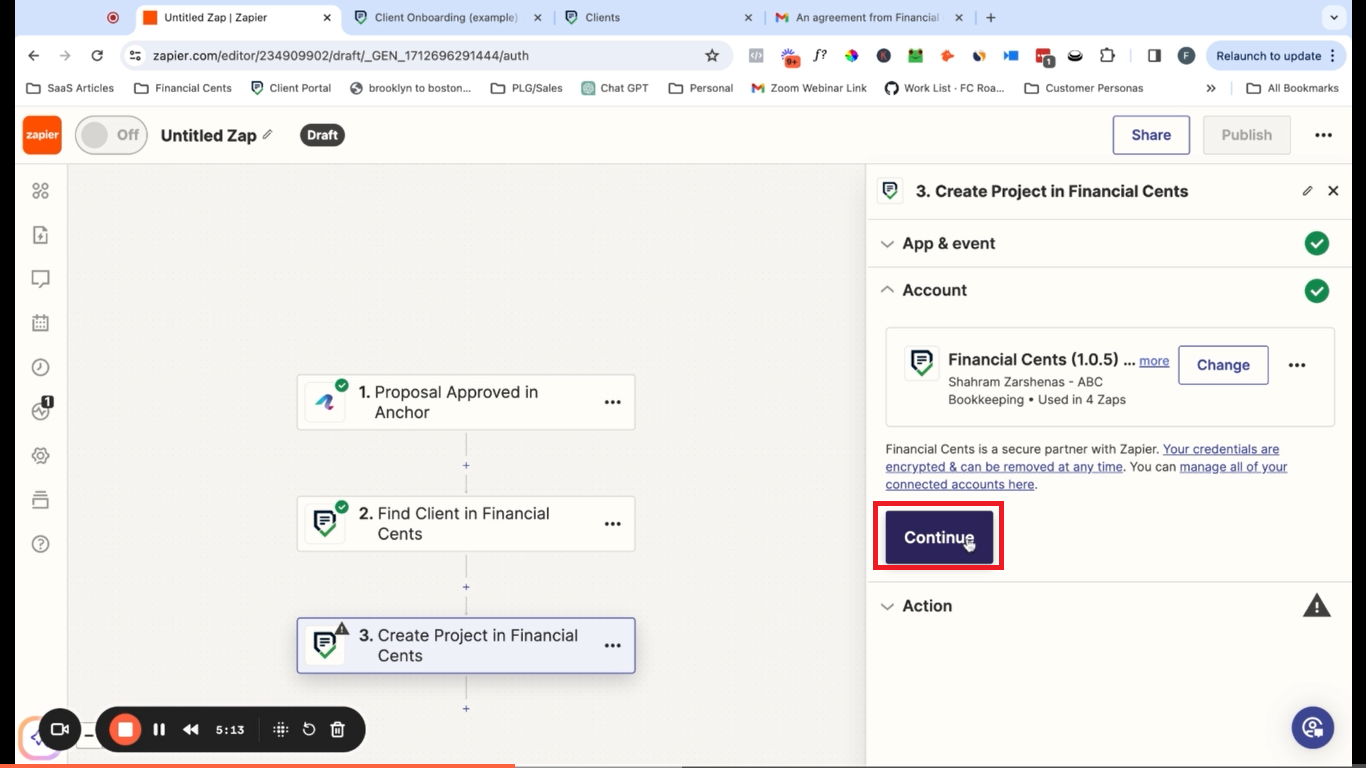
Task: Open the three-dot menu next to Change button
Action: point(1297,365)
